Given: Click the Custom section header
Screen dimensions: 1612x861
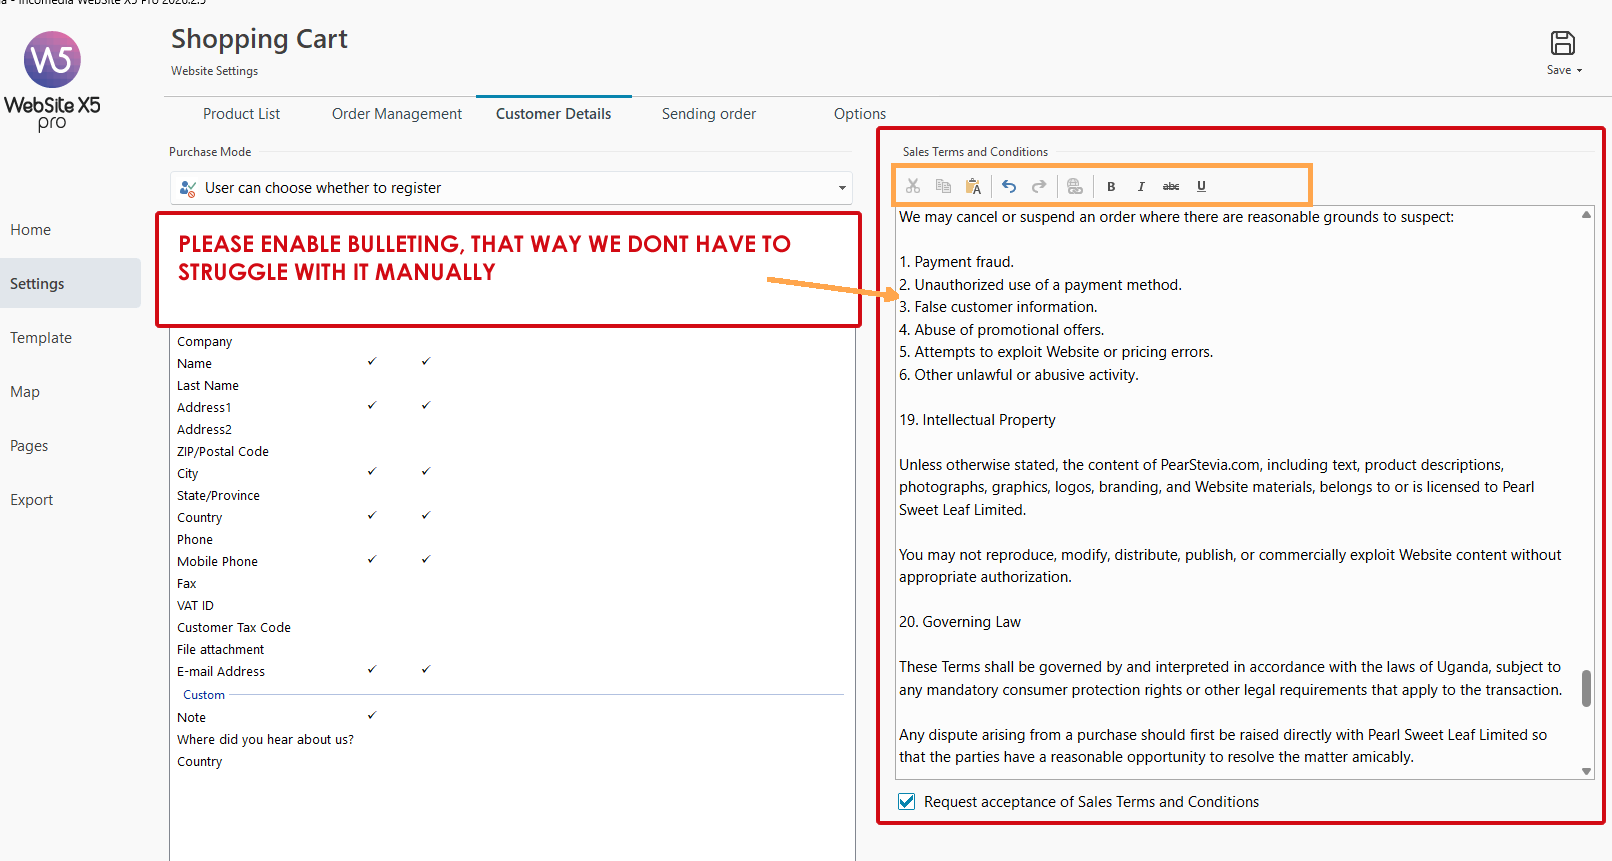Looking at the screenshot, I should pos(204,695).
